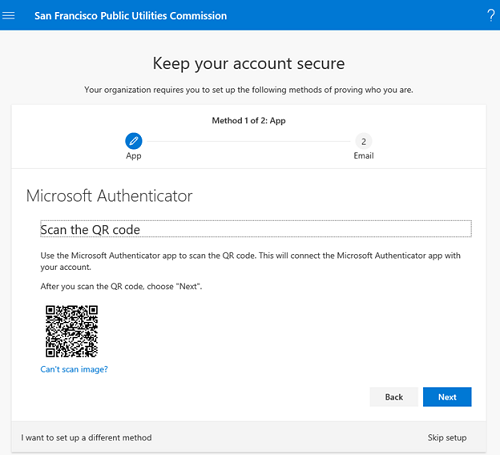Viewport: 500px width, 455px height.
Task: Click the "App" step label
Action: 134,156
